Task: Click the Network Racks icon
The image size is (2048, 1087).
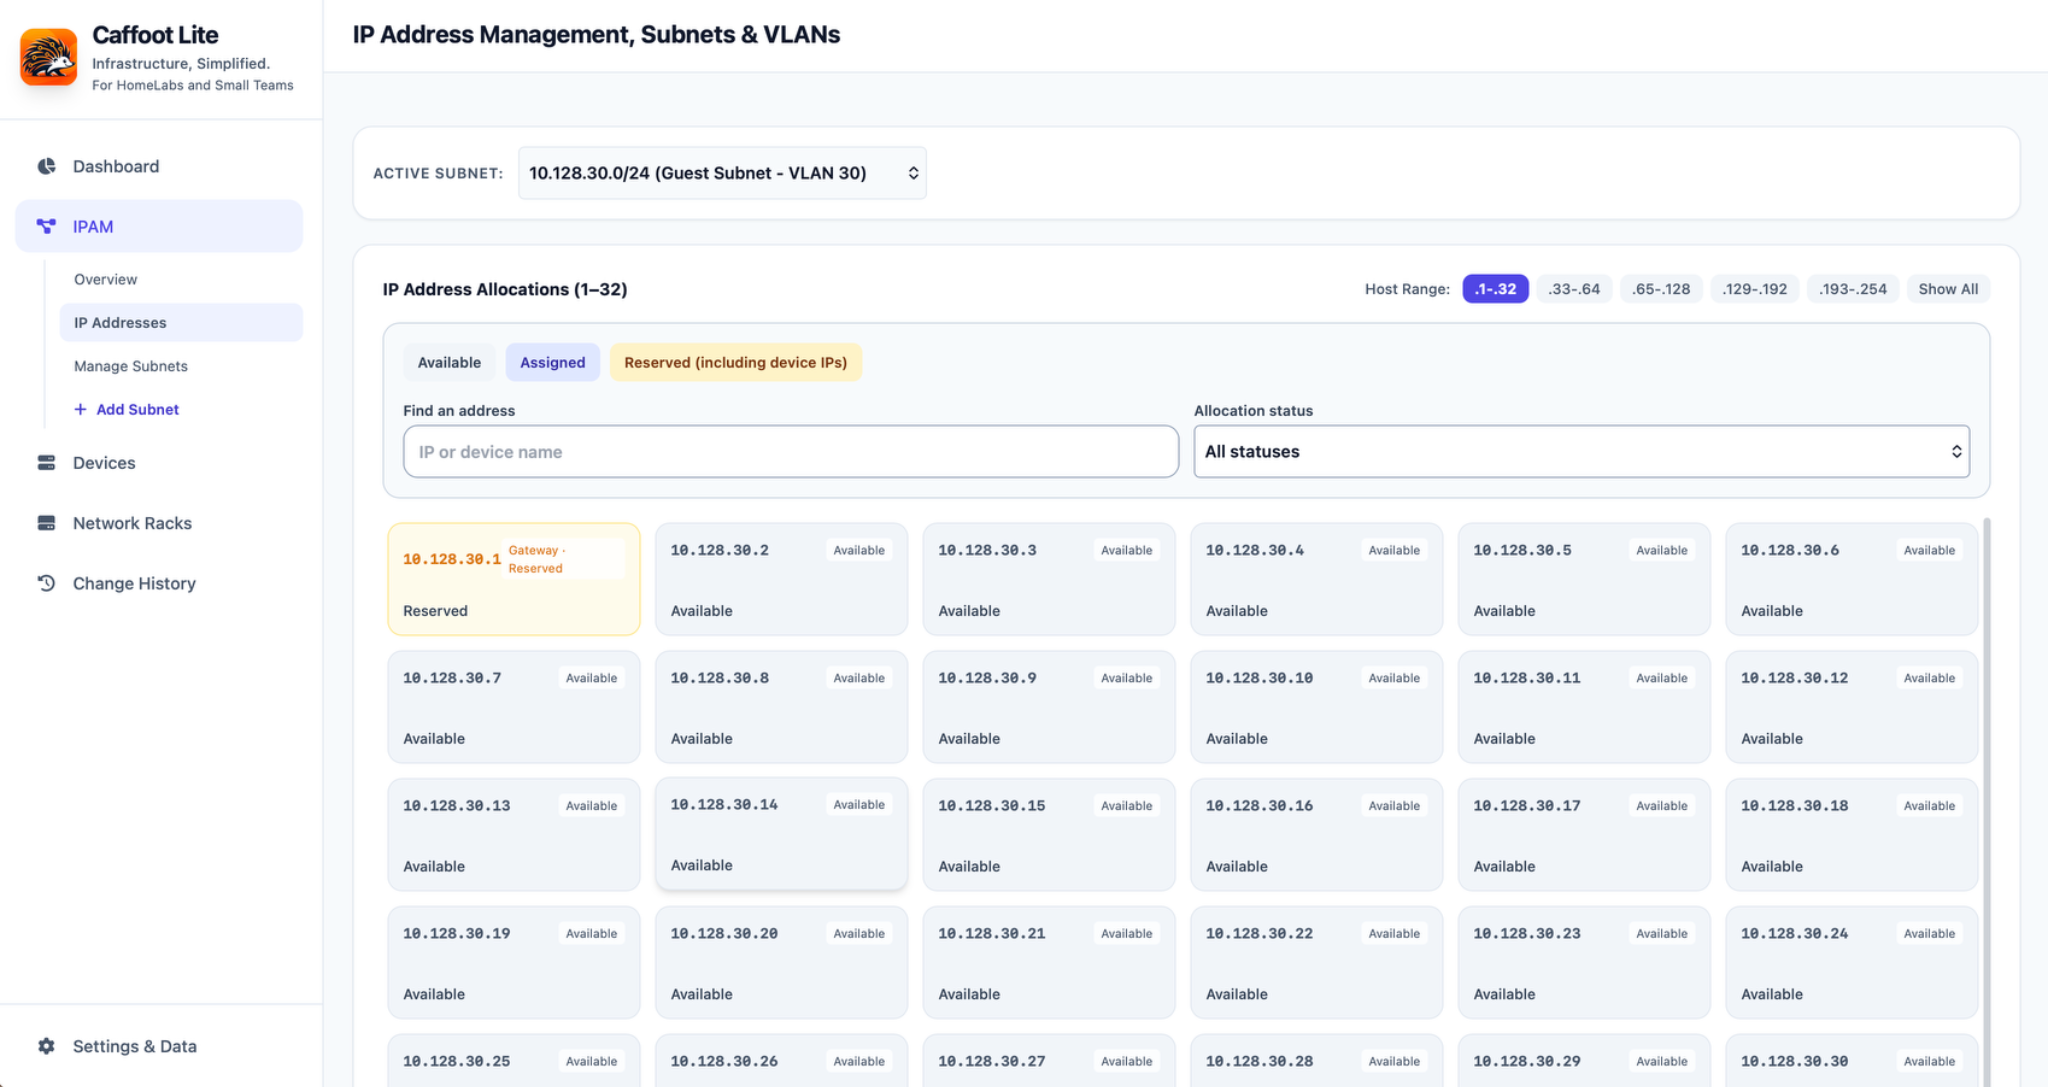Action: [46, 523]
